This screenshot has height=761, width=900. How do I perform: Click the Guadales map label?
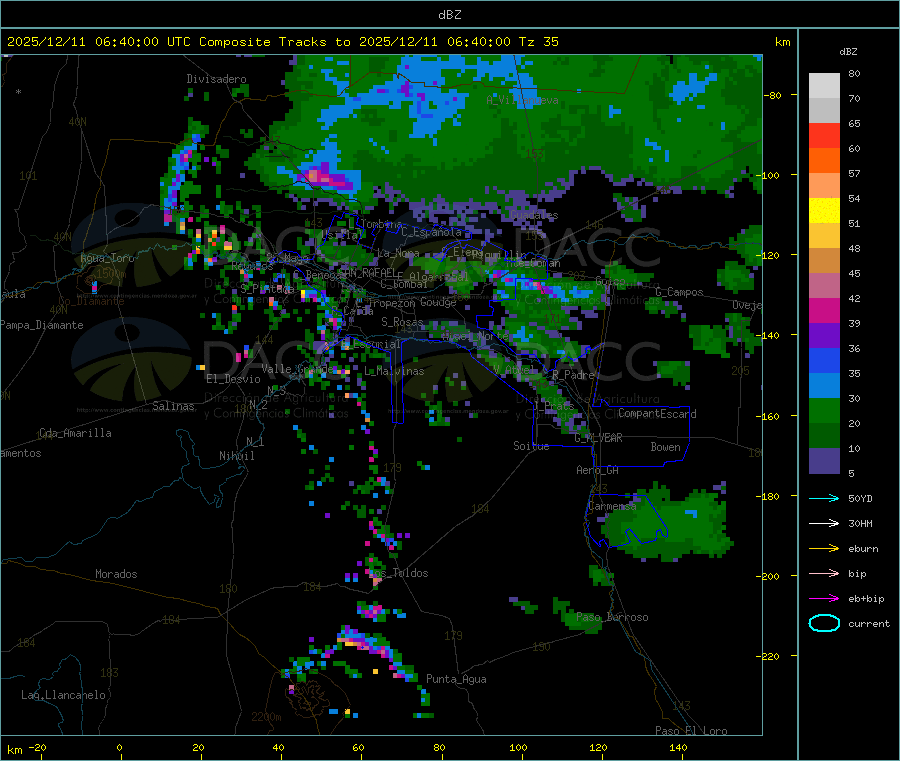click(534, 215)
